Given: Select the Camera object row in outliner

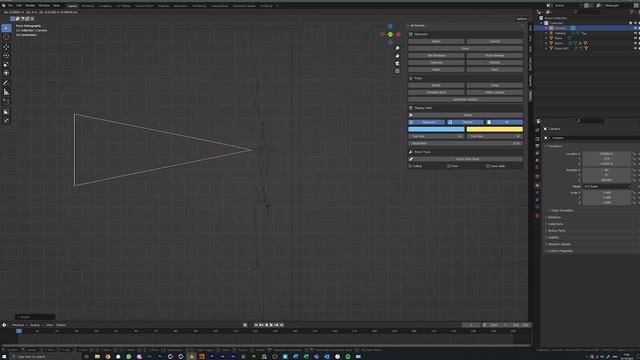Looking at the screenshot, I should pyautogui.click(x=588, y=28).
